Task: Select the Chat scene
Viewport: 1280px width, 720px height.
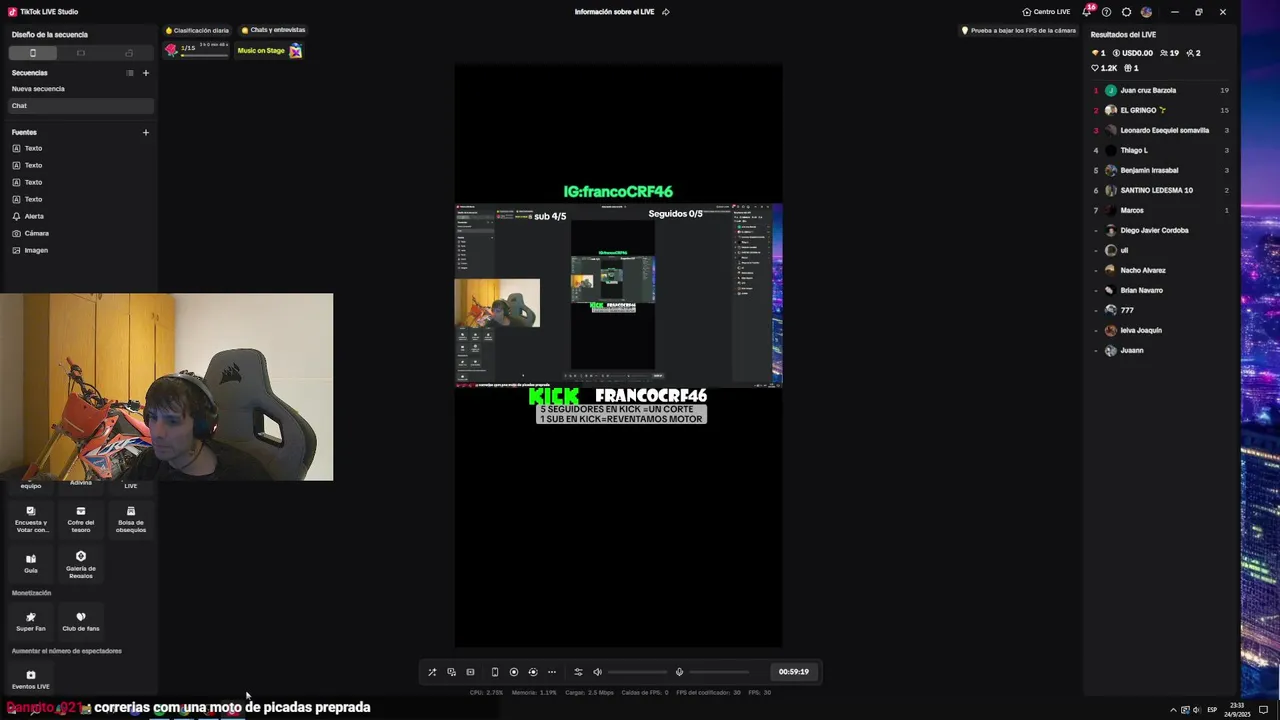Action: [80, 106]
